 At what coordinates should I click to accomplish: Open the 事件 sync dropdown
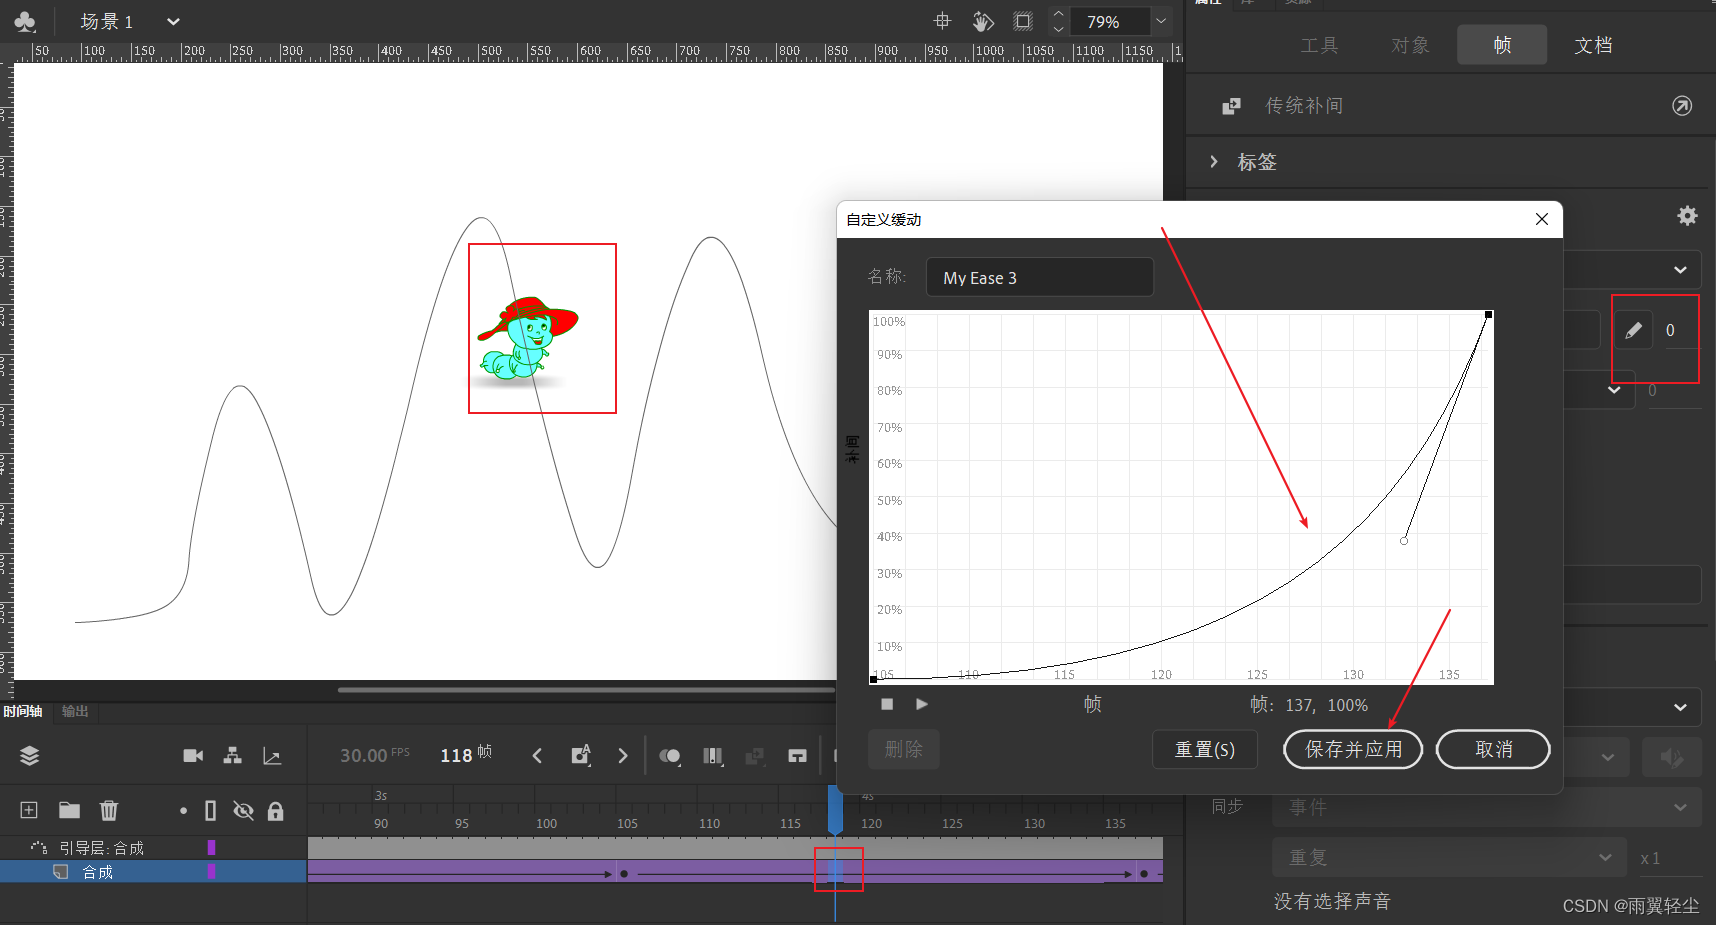coord(1486,807)
